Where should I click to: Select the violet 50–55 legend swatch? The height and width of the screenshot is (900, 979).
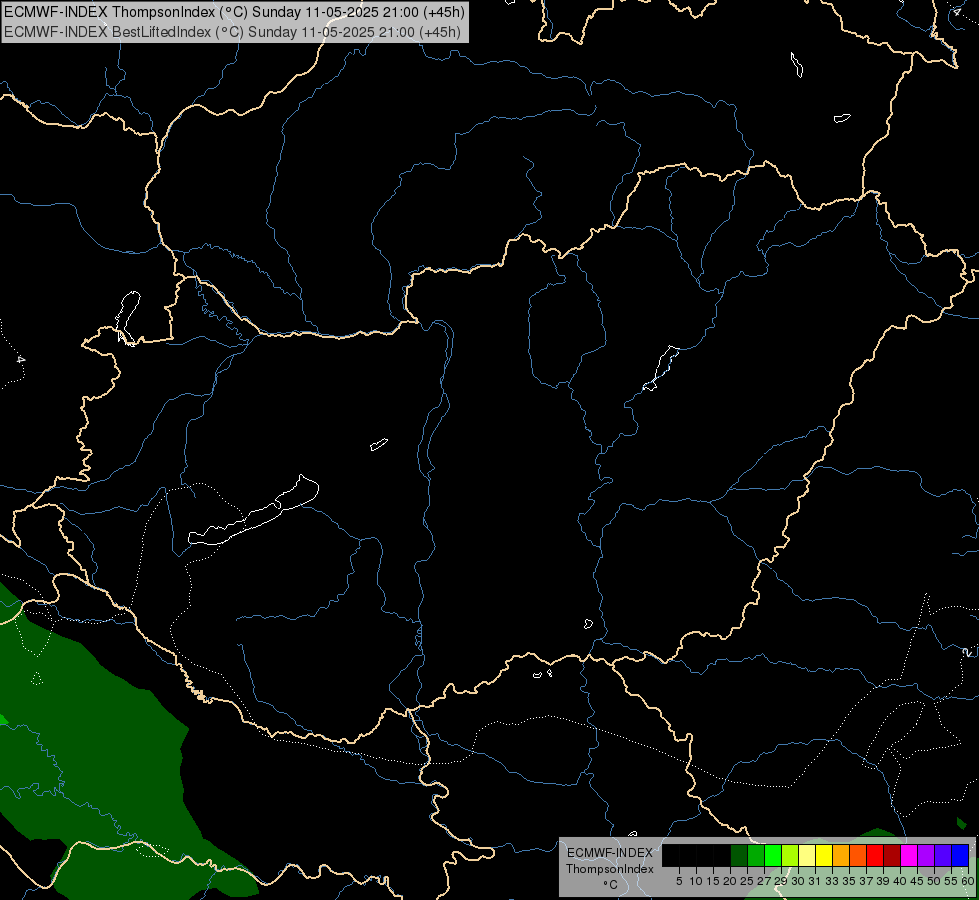(943, 855)
